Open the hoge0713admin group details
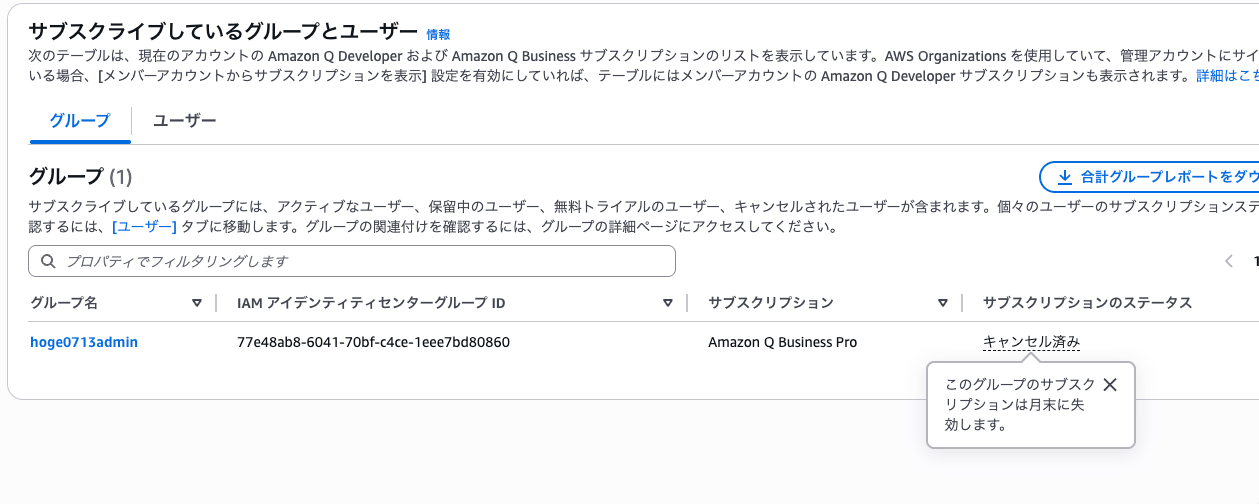This screenshot has width=1259, height=504. click(x=84, y=342)
